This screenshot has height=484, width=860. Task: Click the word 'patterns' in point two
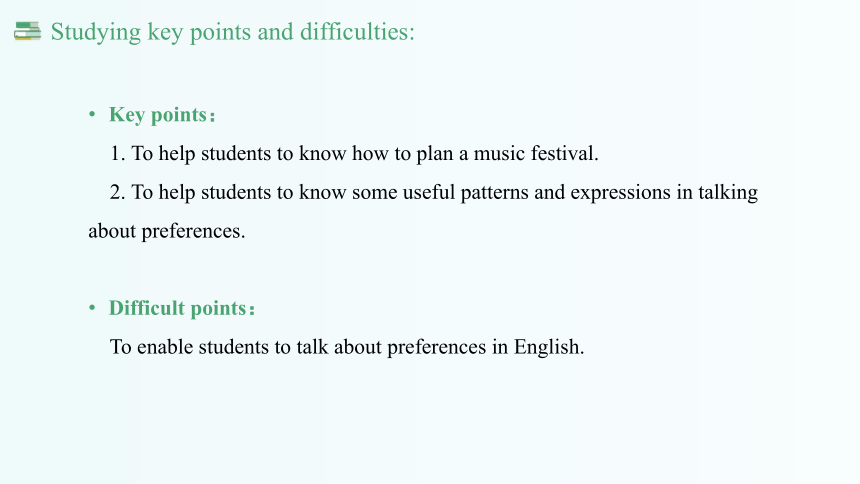(x=494, y=193)
